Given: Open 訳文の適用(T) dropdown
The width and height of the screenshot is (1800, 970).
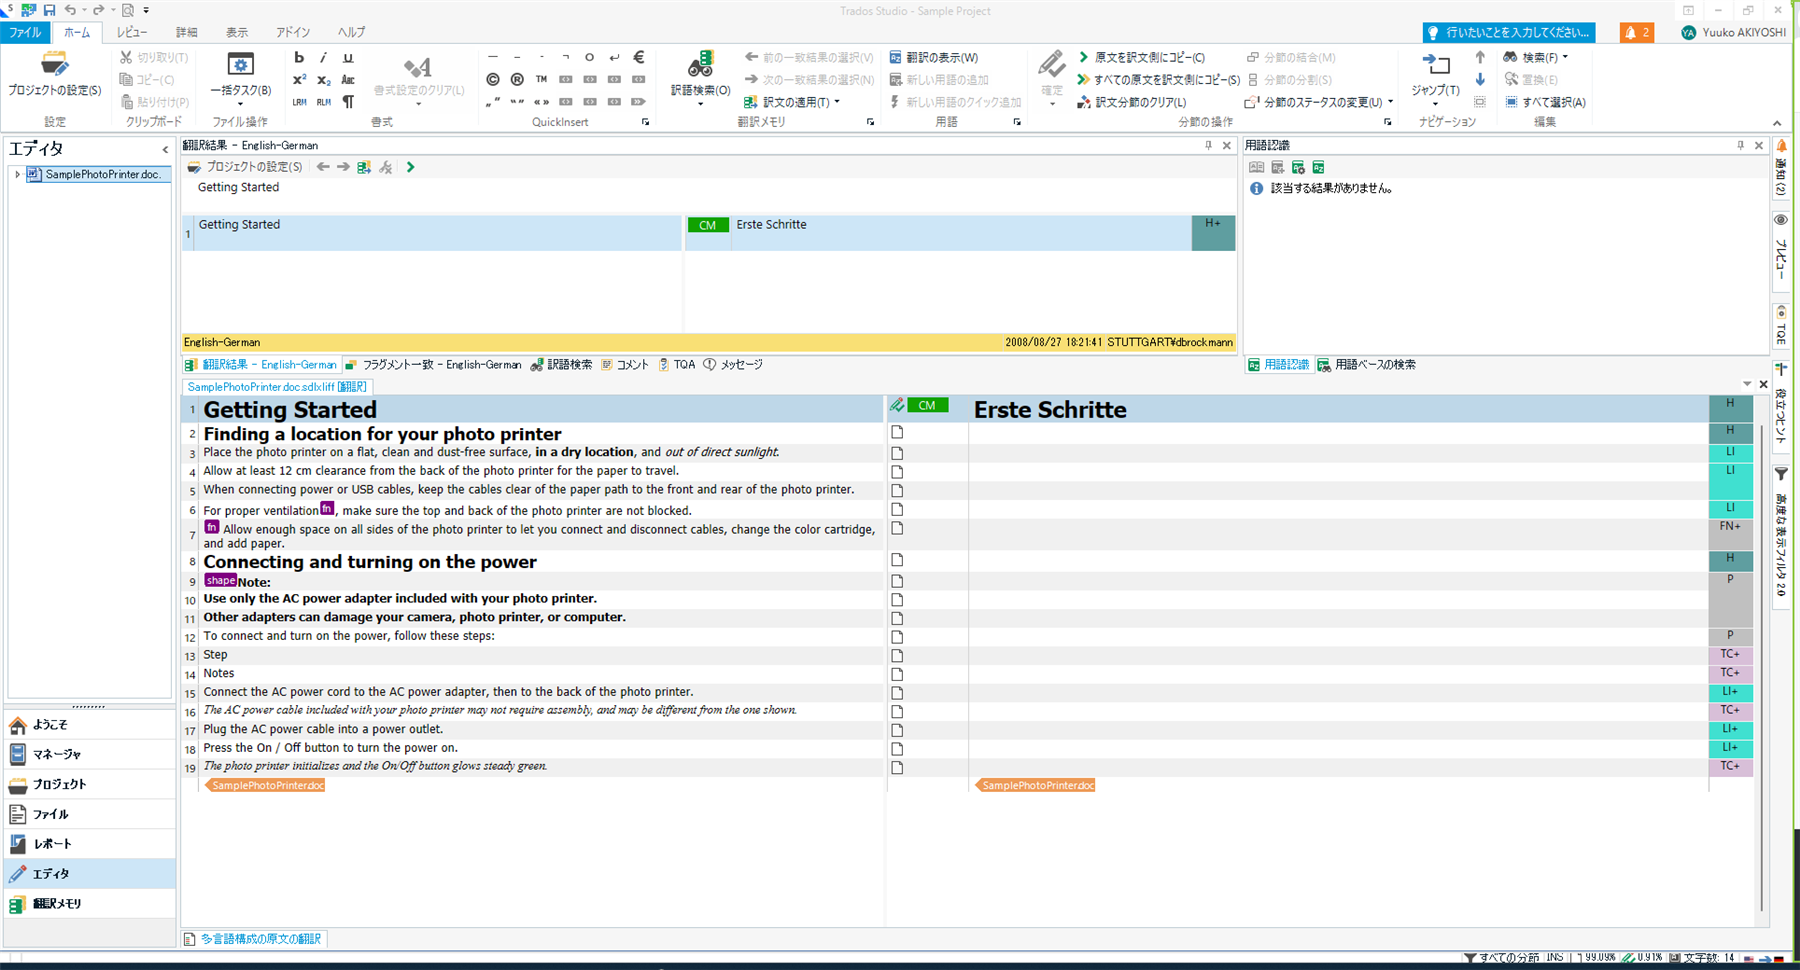Looking at the screenshot, I should 792,102.
